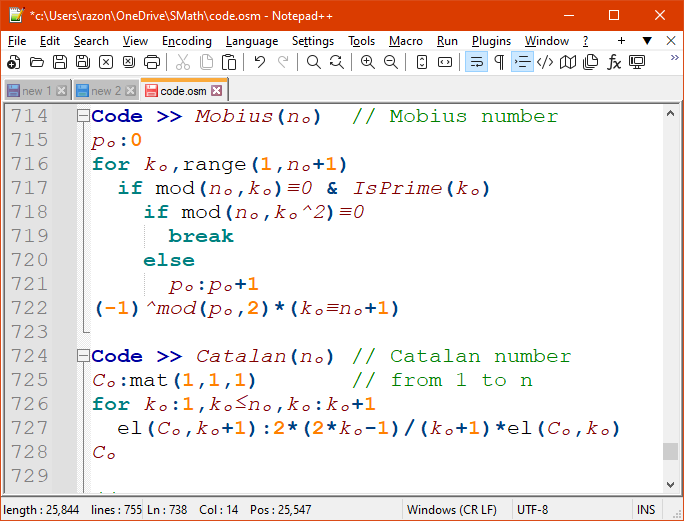684x521 pixels.
Task: Click the New file toolbar icon
Action: tap(13, 62)
